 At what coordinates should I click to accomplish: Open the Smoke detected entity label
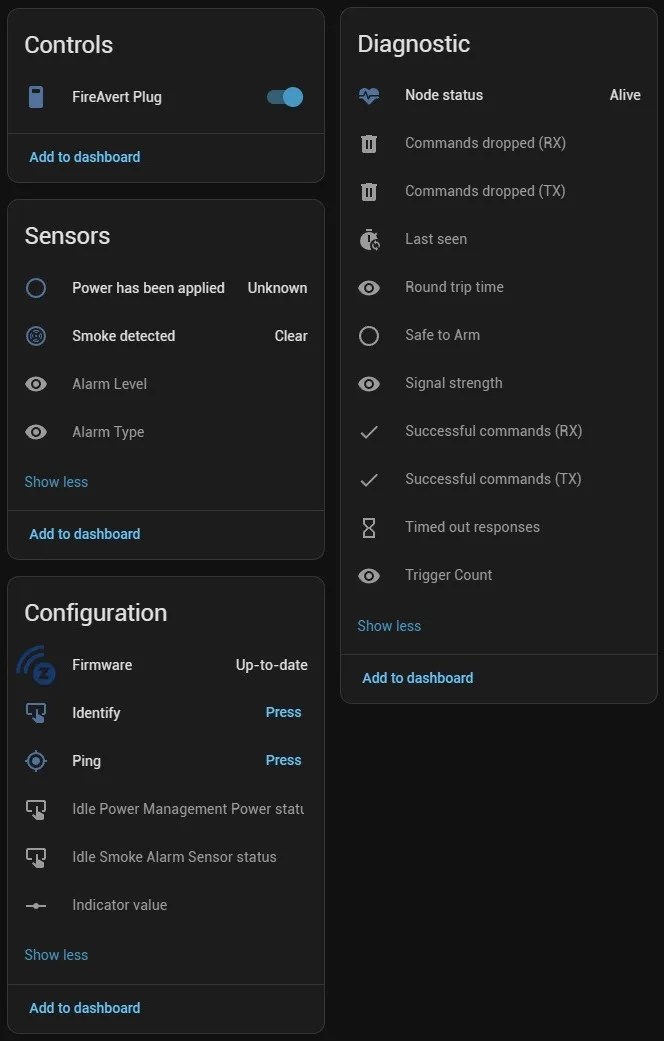124,336
